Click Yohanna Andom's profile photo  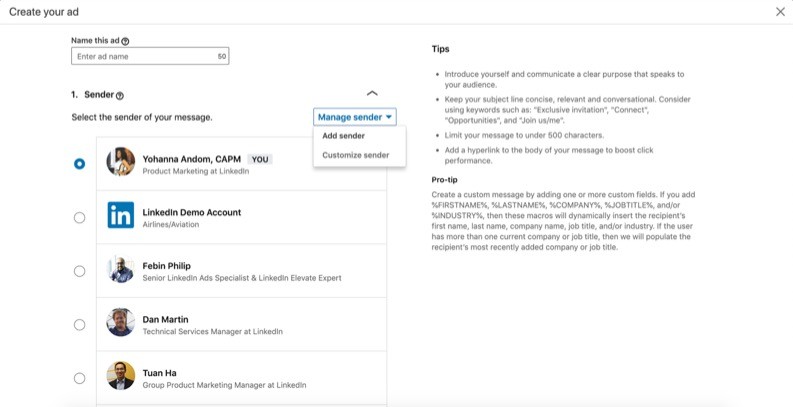pyautogui.click(x=121, y=162)
